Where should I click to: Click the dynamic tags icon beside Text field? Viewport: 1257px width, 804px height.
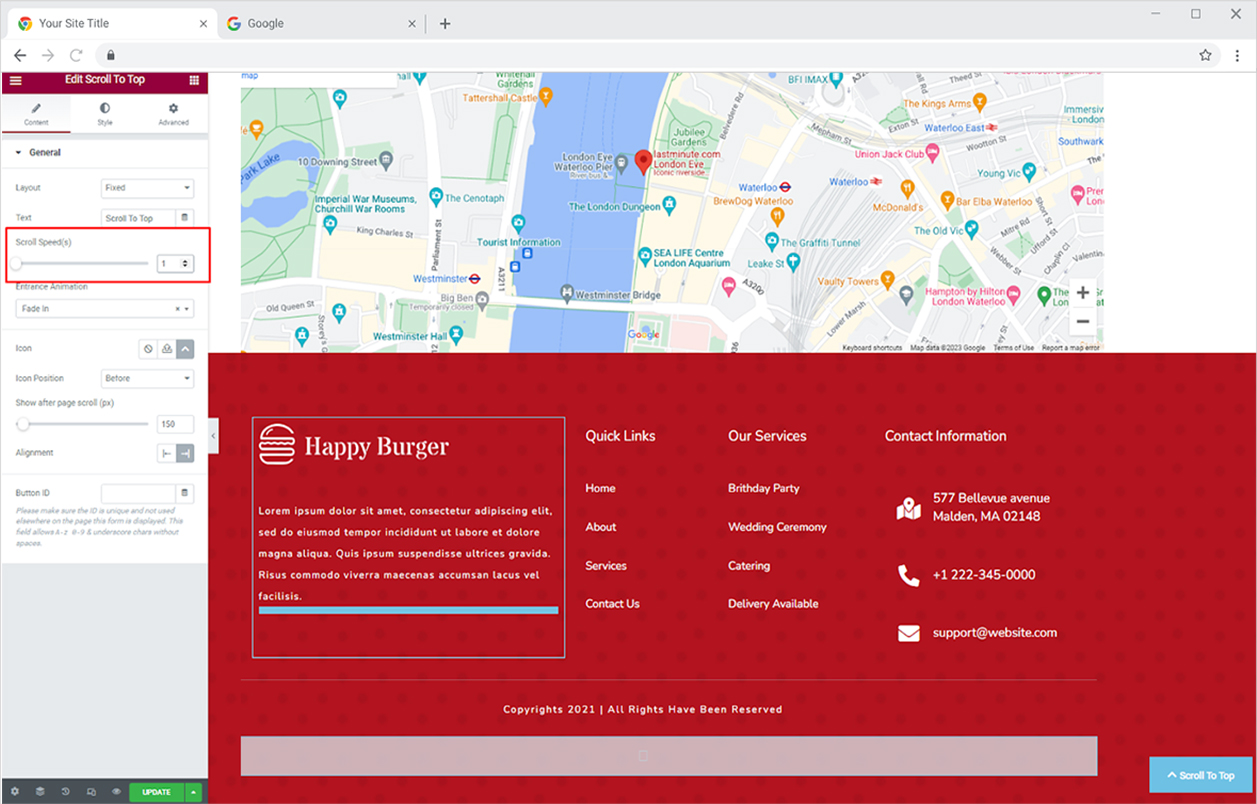(184, 218)
